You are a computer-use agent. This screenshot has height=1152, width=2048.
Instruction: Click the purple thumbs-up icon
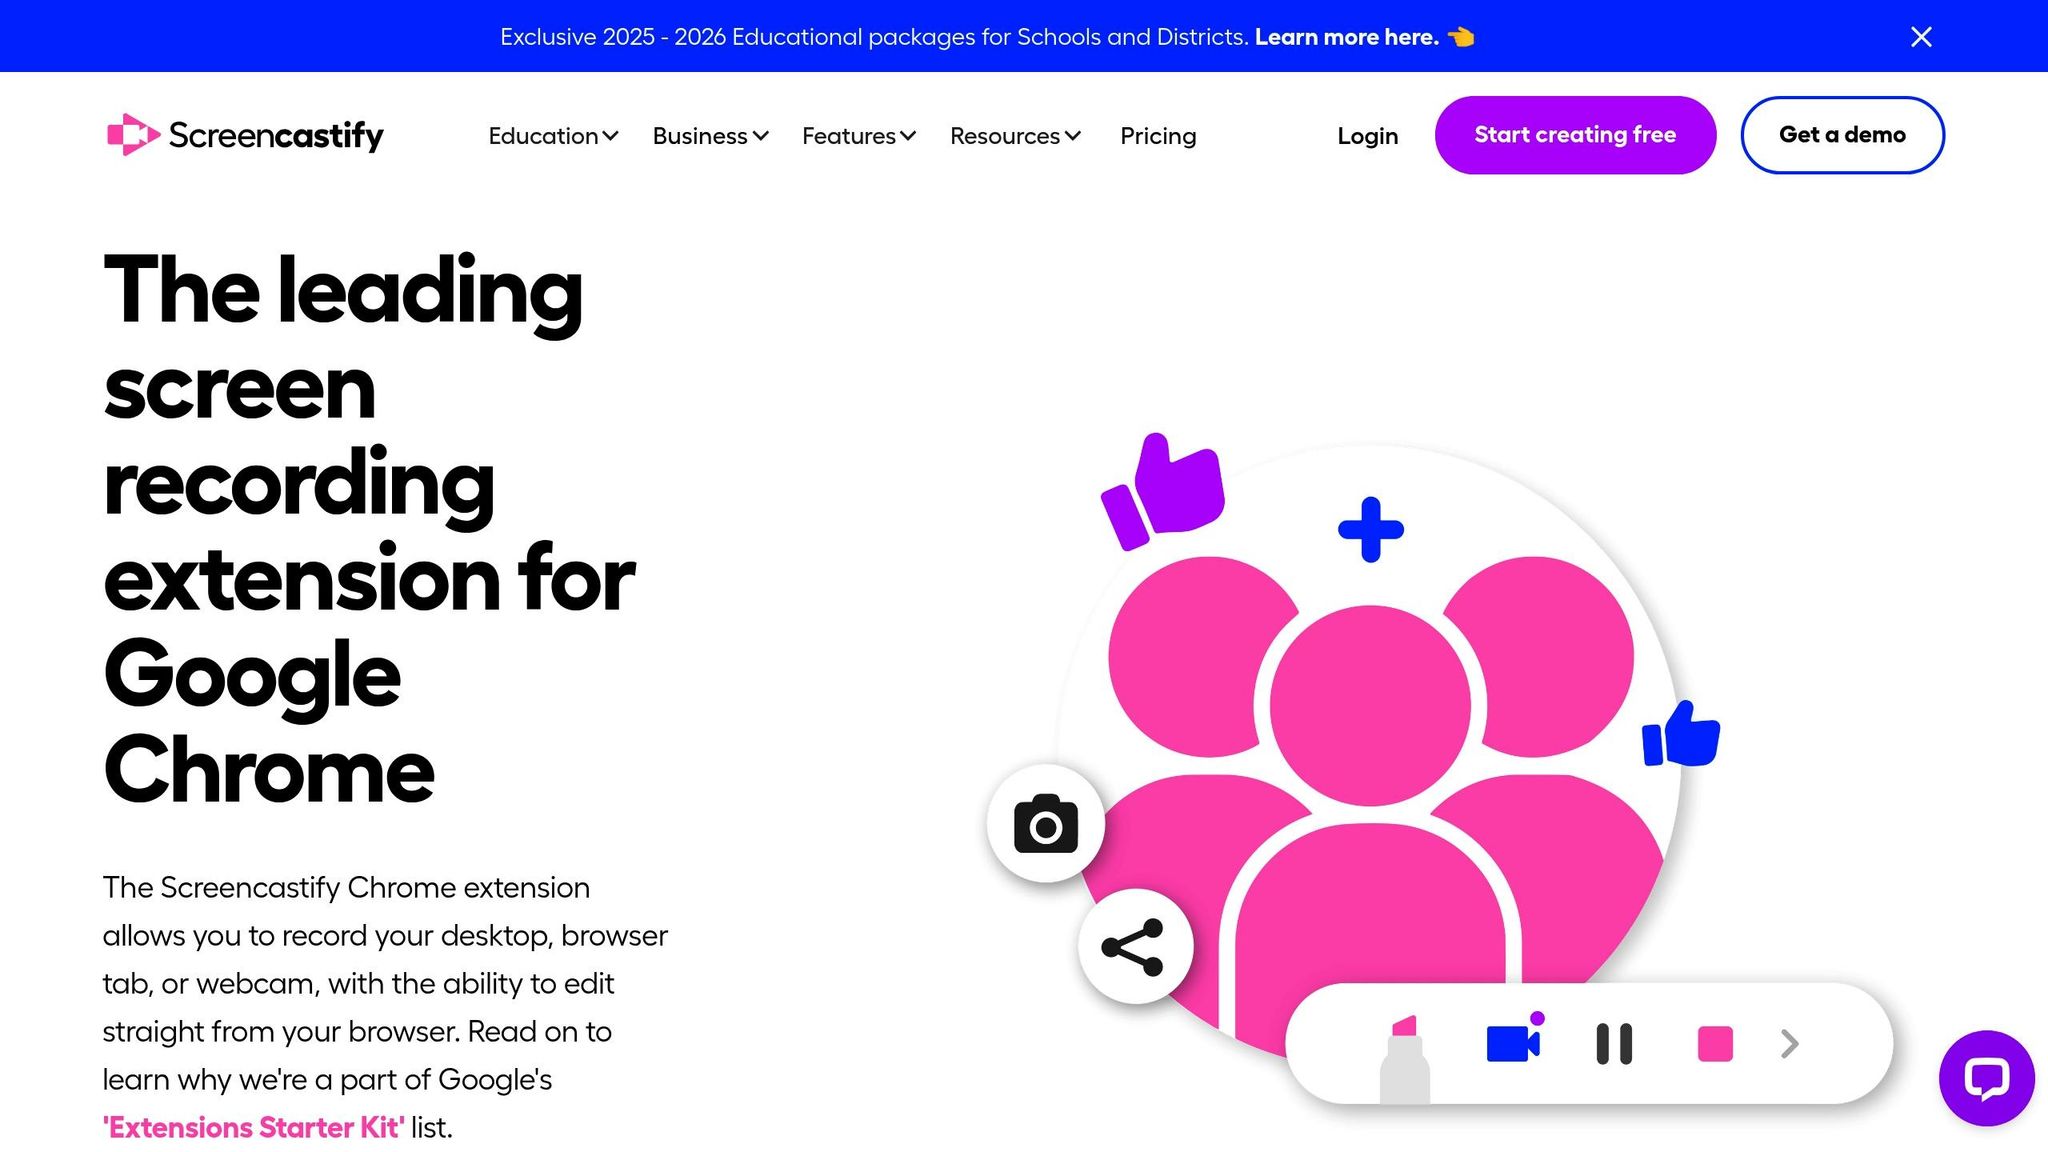coord(1163,490)
